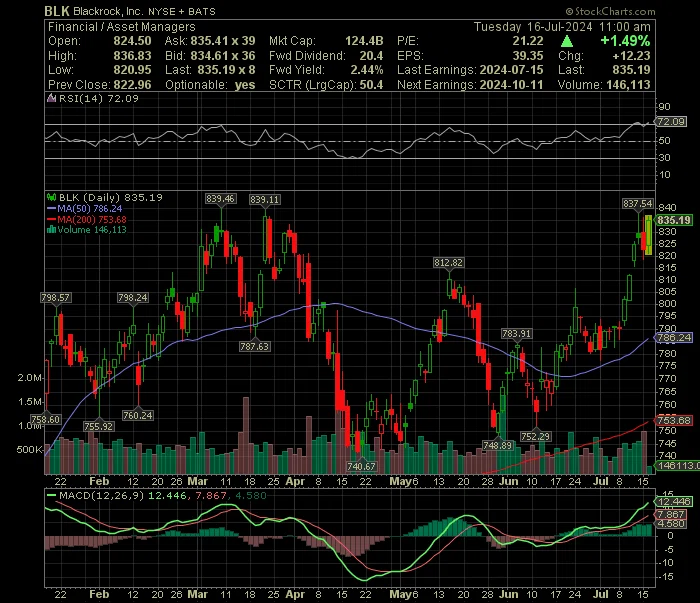Click the Fwd Dividend 20.4 value
Viewport: 700px width, 603px height.
[x=371, y=56]
